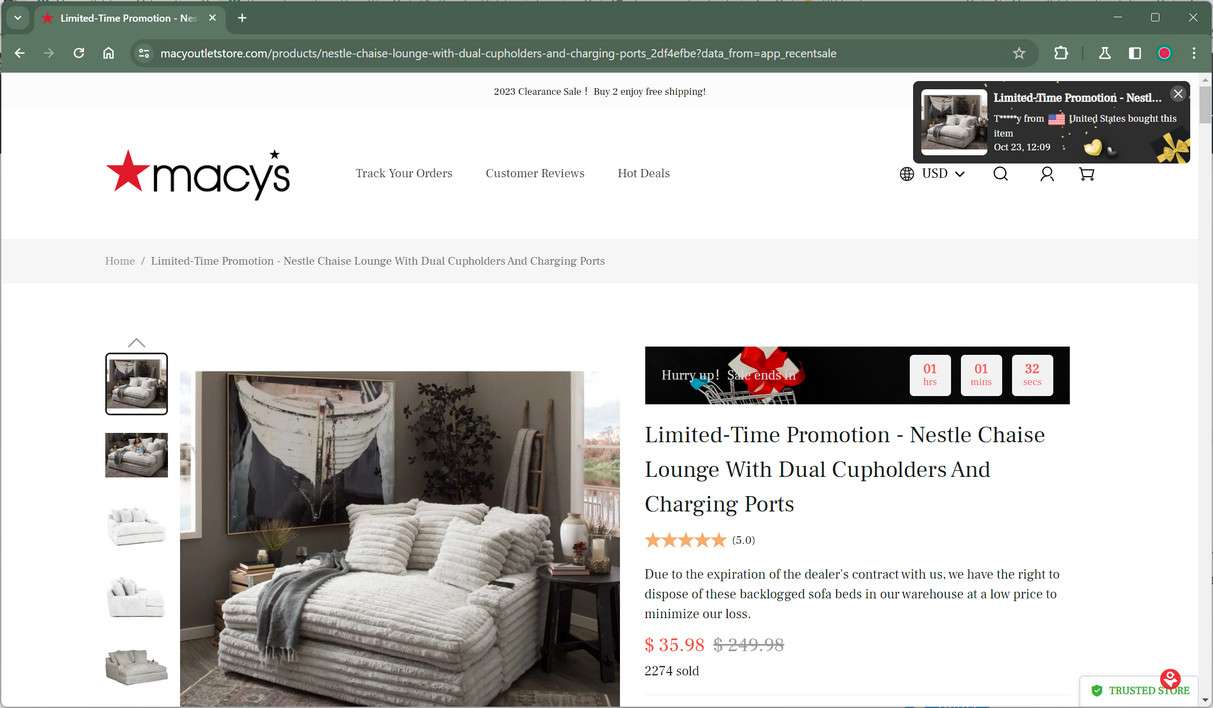
Task: Go to the browser home icon
Action: tap(109, 53)
